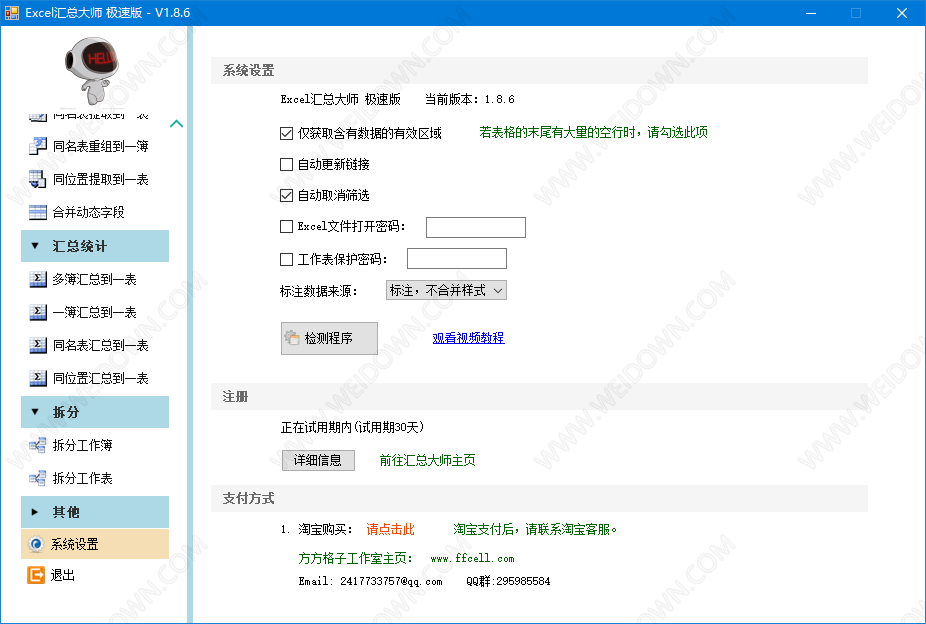The width and height of the screenshot is (926, 624).
Task: Select 同名表重组到一簿 menu item
Action: coord(100,146)
